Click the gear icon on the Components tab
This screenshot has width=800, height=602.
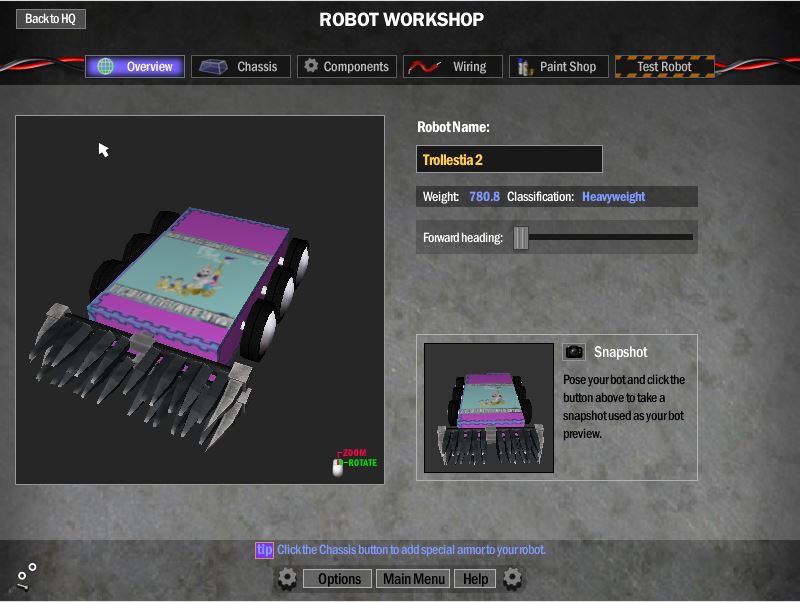tap(311, 66)
